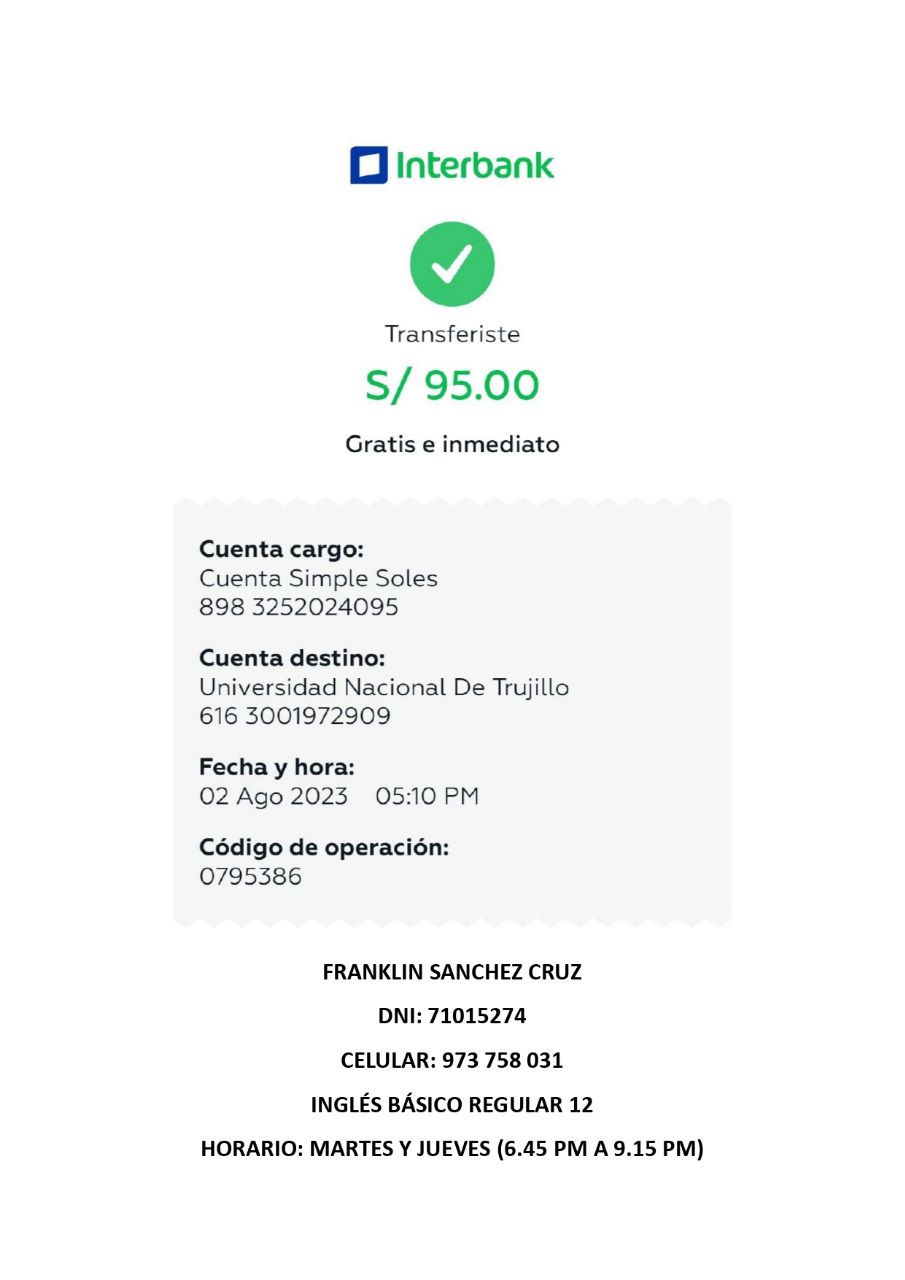The image size is (905, 1280).
Task: Click the green checkmark success icon
Action: pos(452,264)
